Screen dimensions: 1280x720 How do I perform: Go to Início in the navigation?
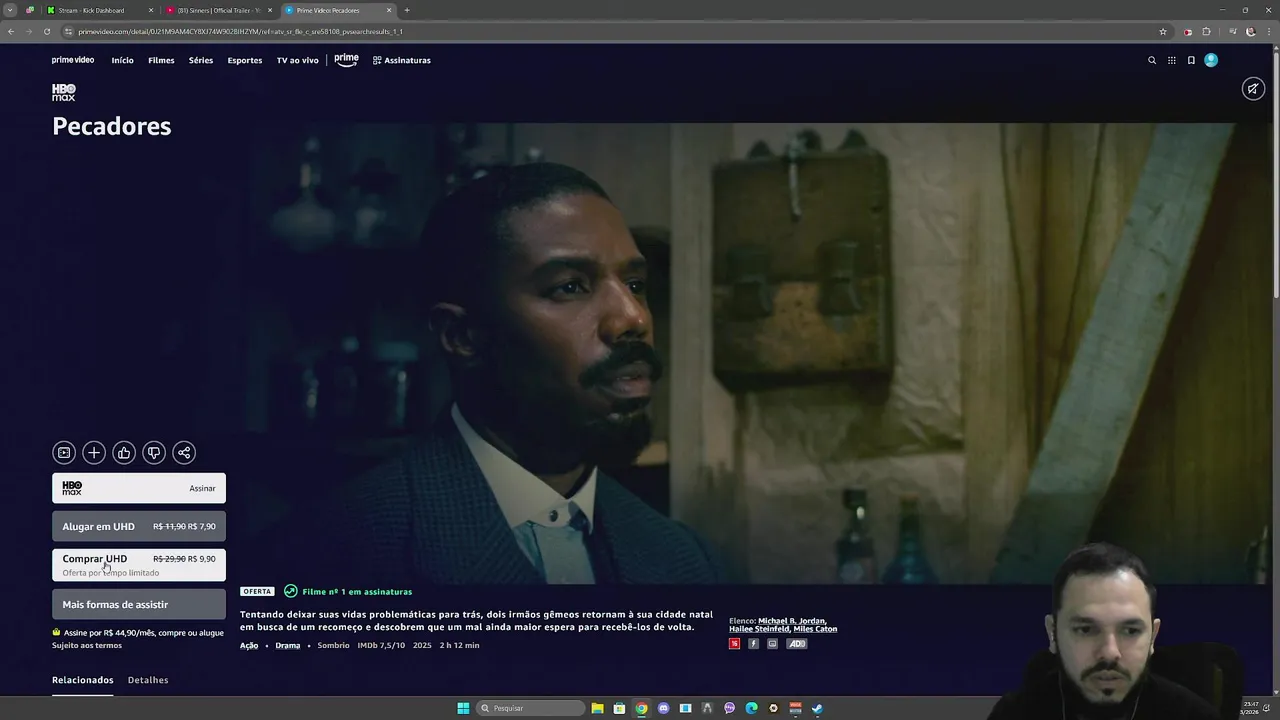click(x=123, y=60)
